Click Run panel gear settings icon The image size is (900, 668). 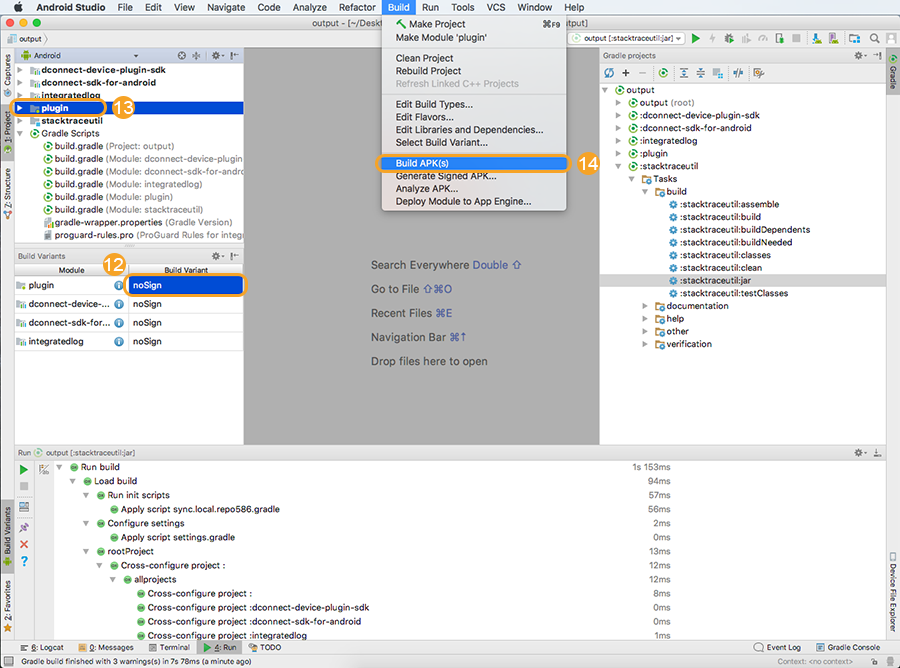pos(860,453)
